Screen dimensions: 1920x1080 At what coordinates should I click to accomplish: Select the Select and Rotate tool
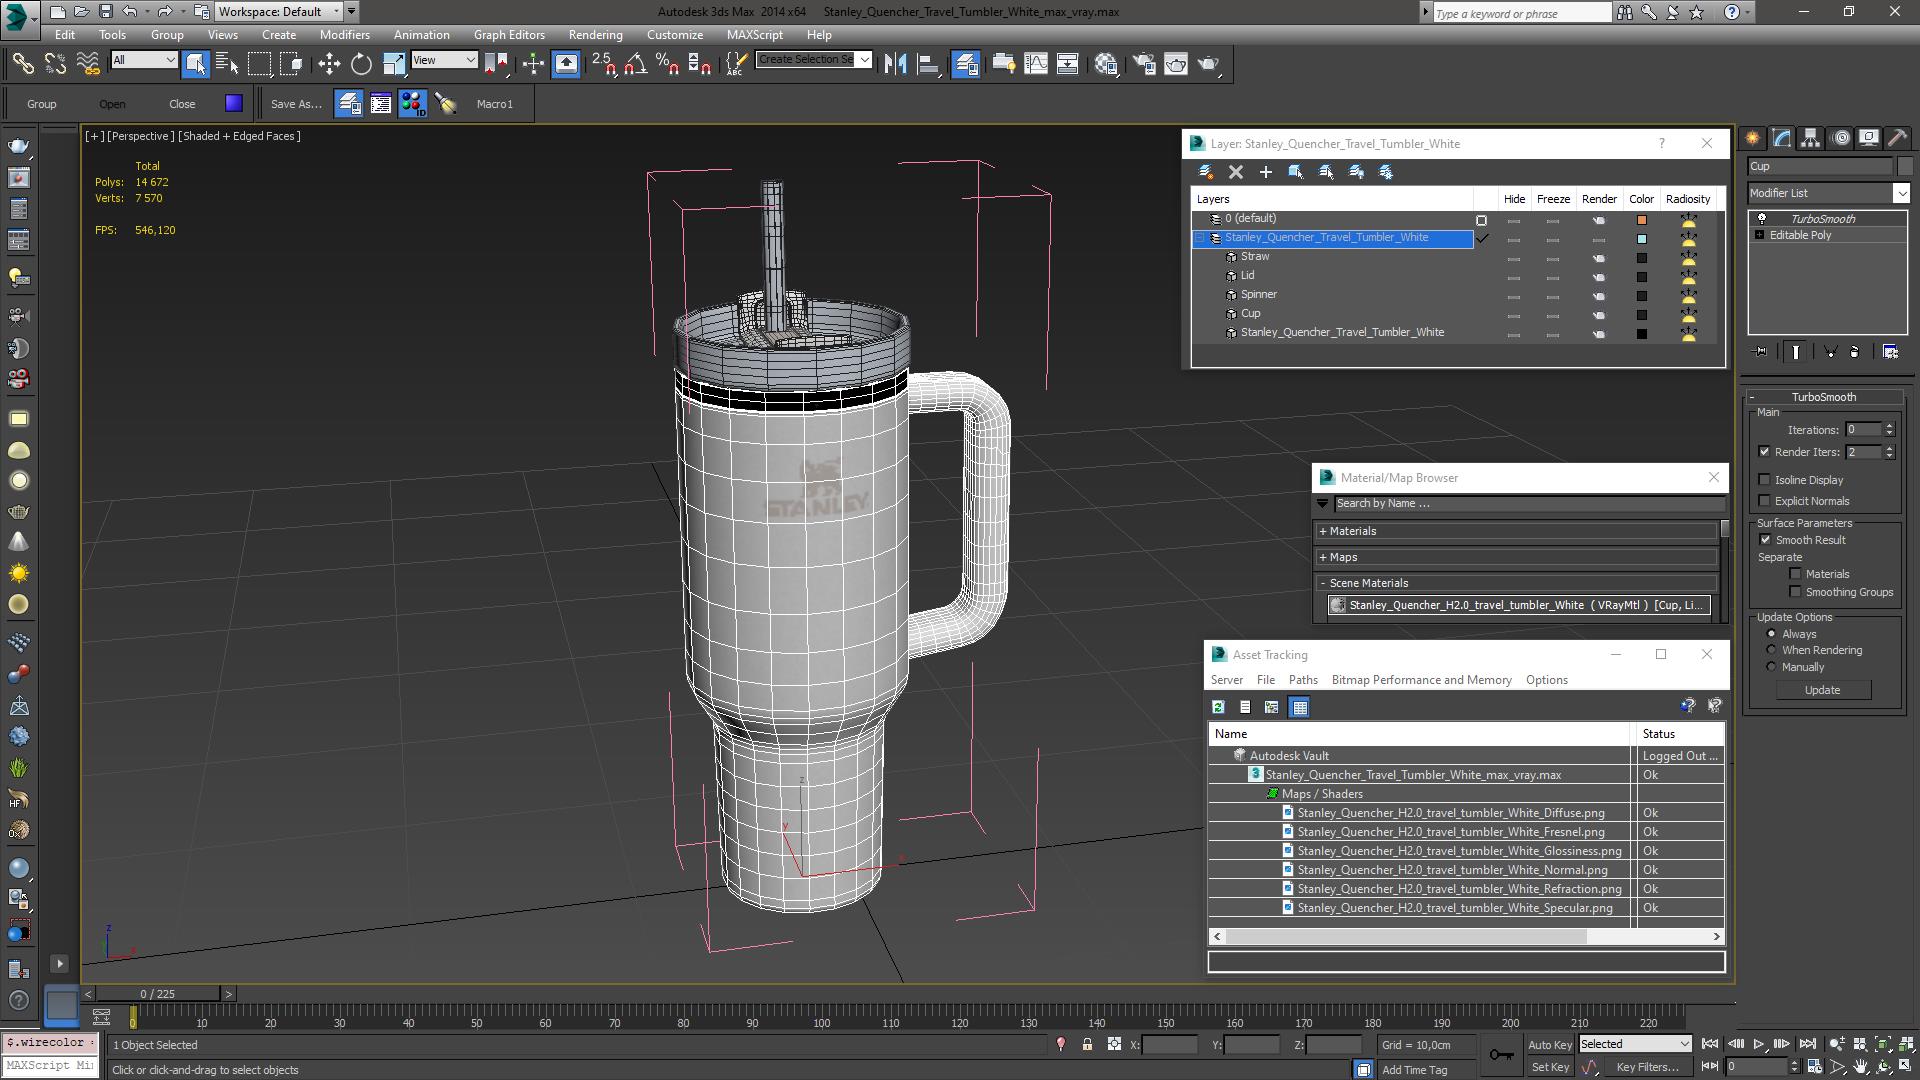[361, 64]
